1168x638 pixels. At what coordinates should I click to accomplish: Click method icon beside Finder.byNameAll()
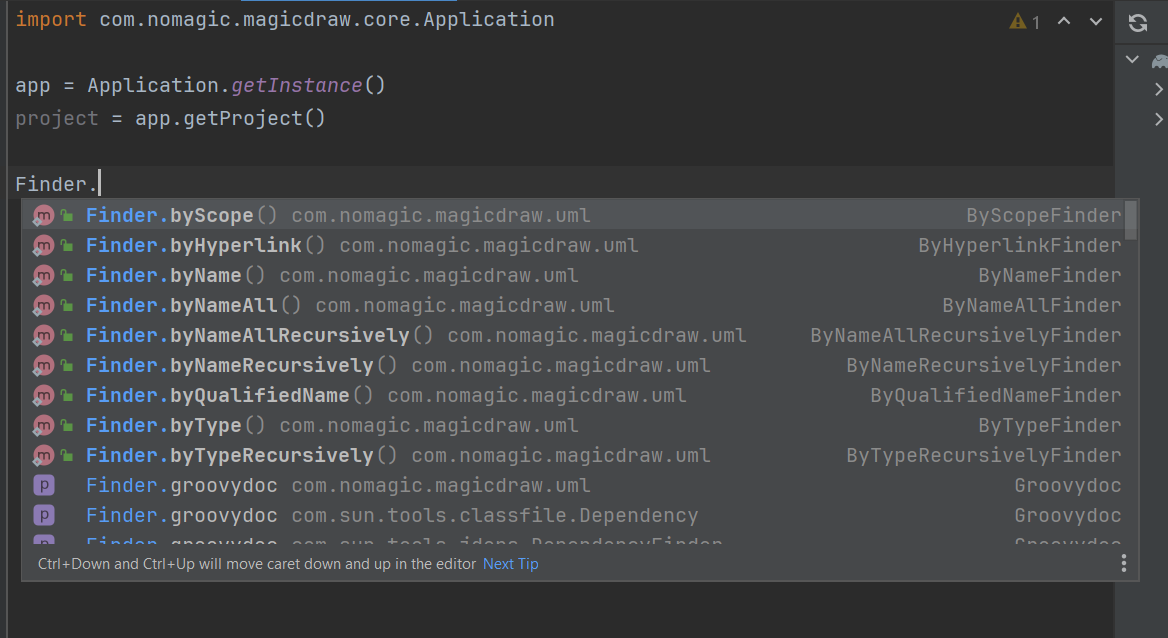43,306
